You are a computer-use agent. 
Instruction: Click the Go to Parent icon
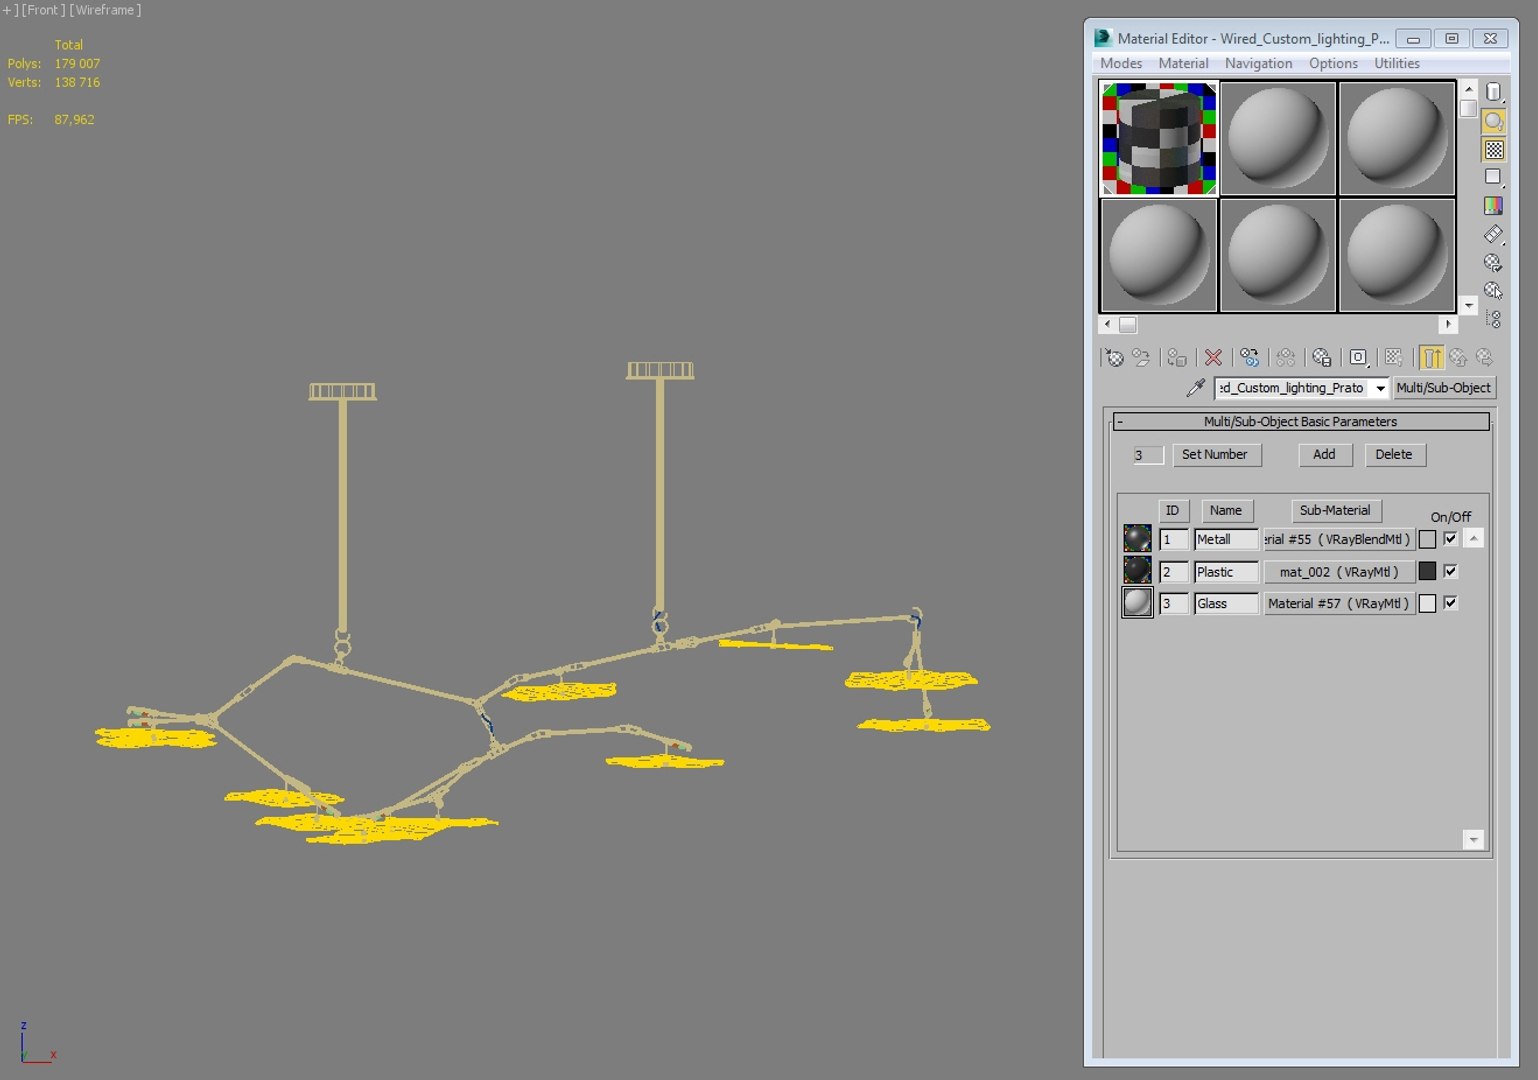click(1458, 357)
